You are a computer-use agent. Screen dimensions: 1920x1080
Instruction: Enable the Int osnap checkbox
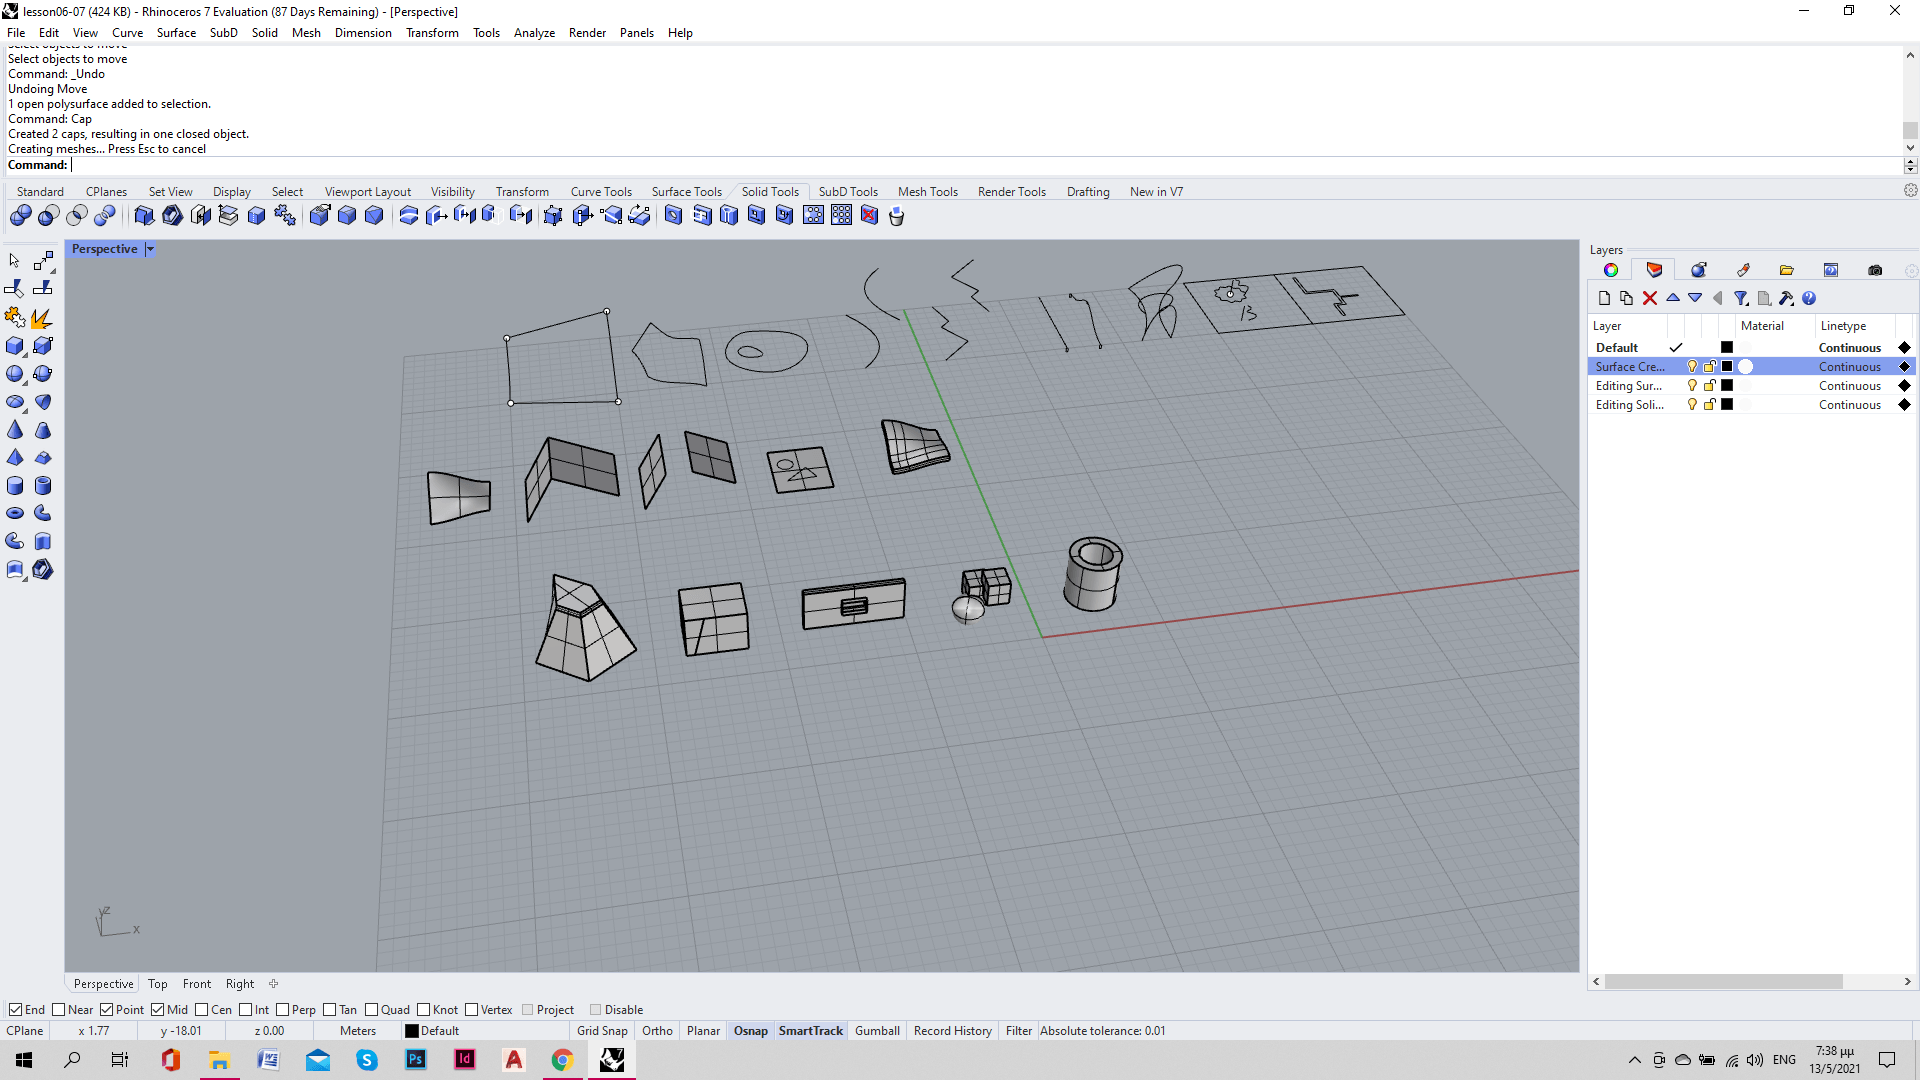click(x=246, y=1010)
